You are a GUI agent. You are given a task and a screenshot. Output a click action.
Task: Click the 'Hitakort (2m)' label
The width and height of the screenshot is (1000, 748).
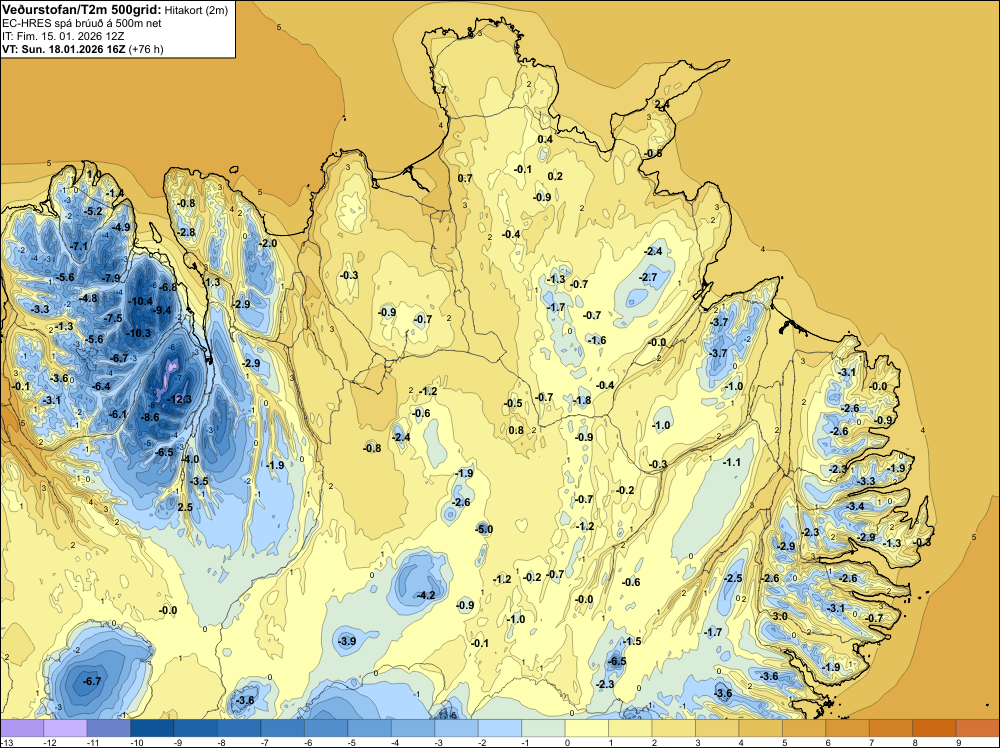point(196,10)
